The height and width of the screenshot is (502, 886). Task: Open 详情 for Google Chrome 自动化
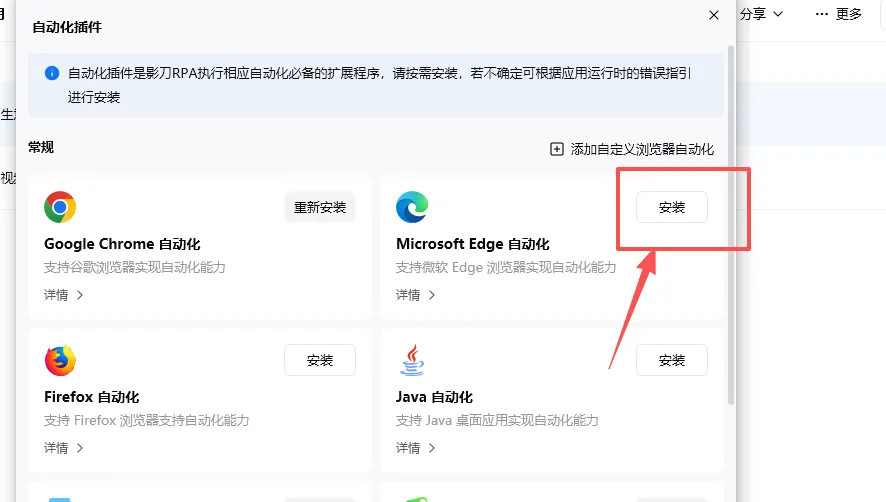(x=63, y=295)
